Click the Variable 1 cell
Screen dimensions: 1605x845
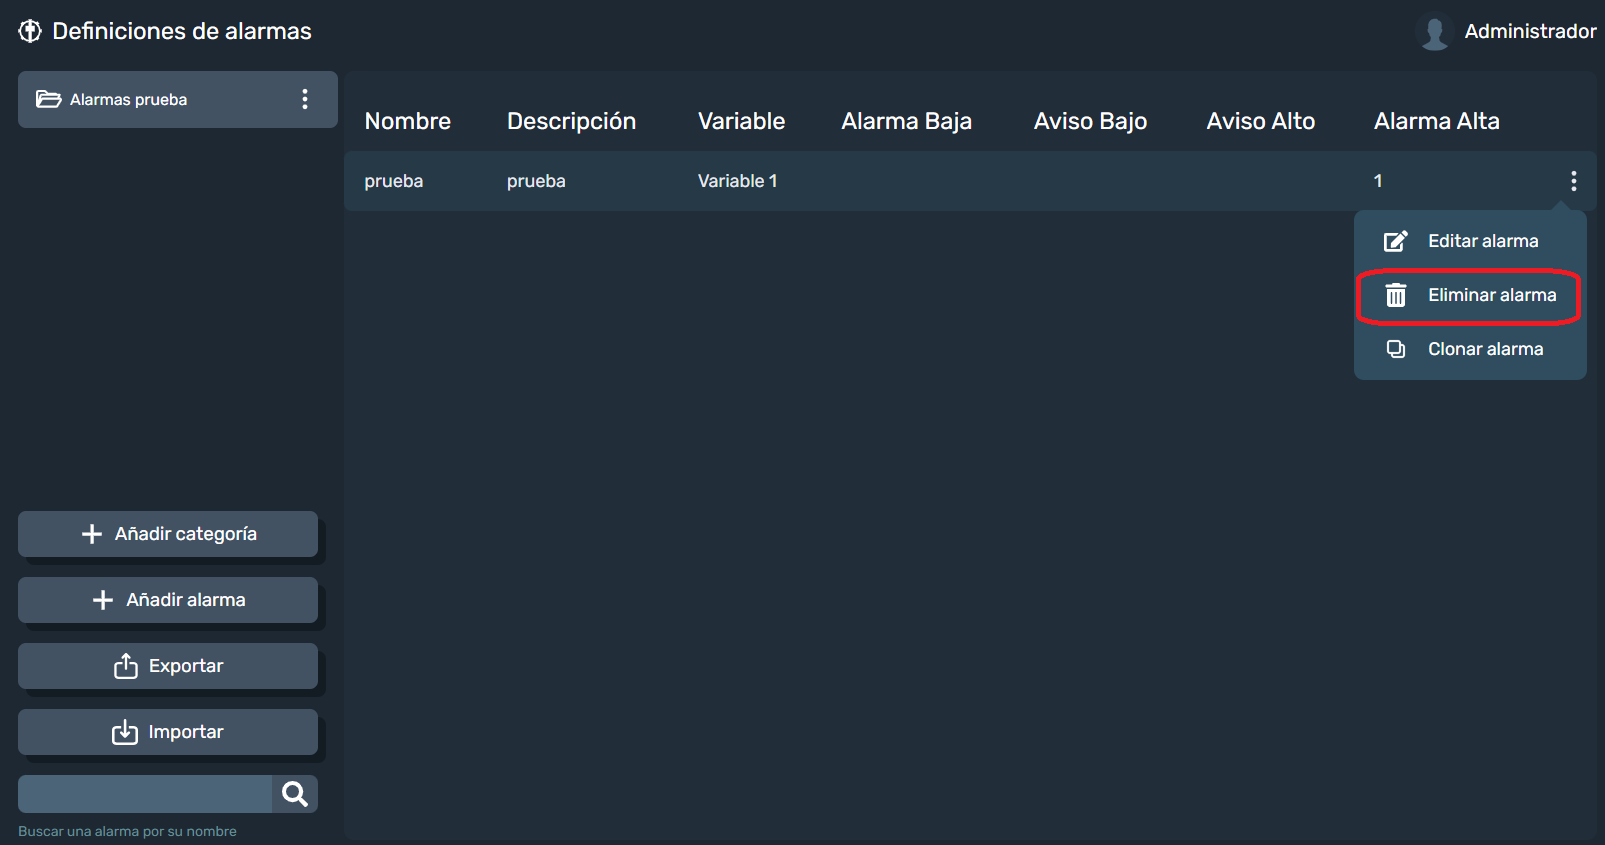[x=737, y=181]
